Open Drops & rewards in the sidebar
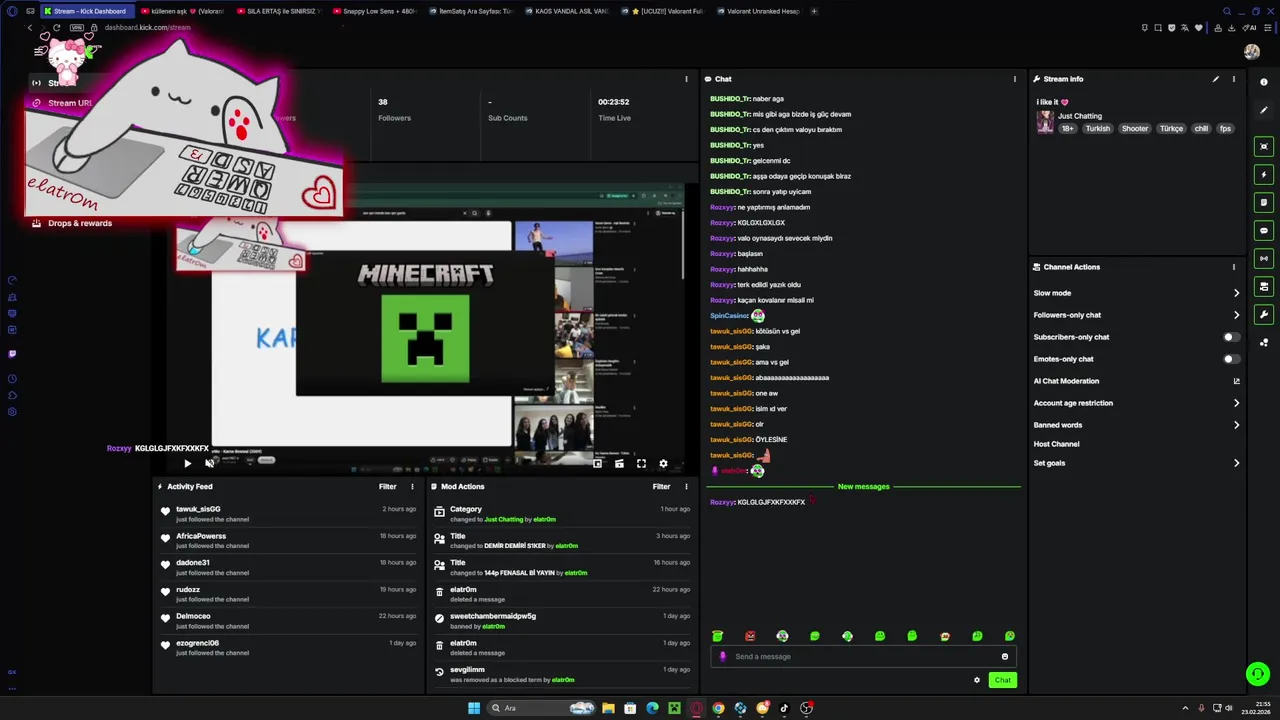The width and height of the screenshot is (1280, 720). [x=80, y=223]
